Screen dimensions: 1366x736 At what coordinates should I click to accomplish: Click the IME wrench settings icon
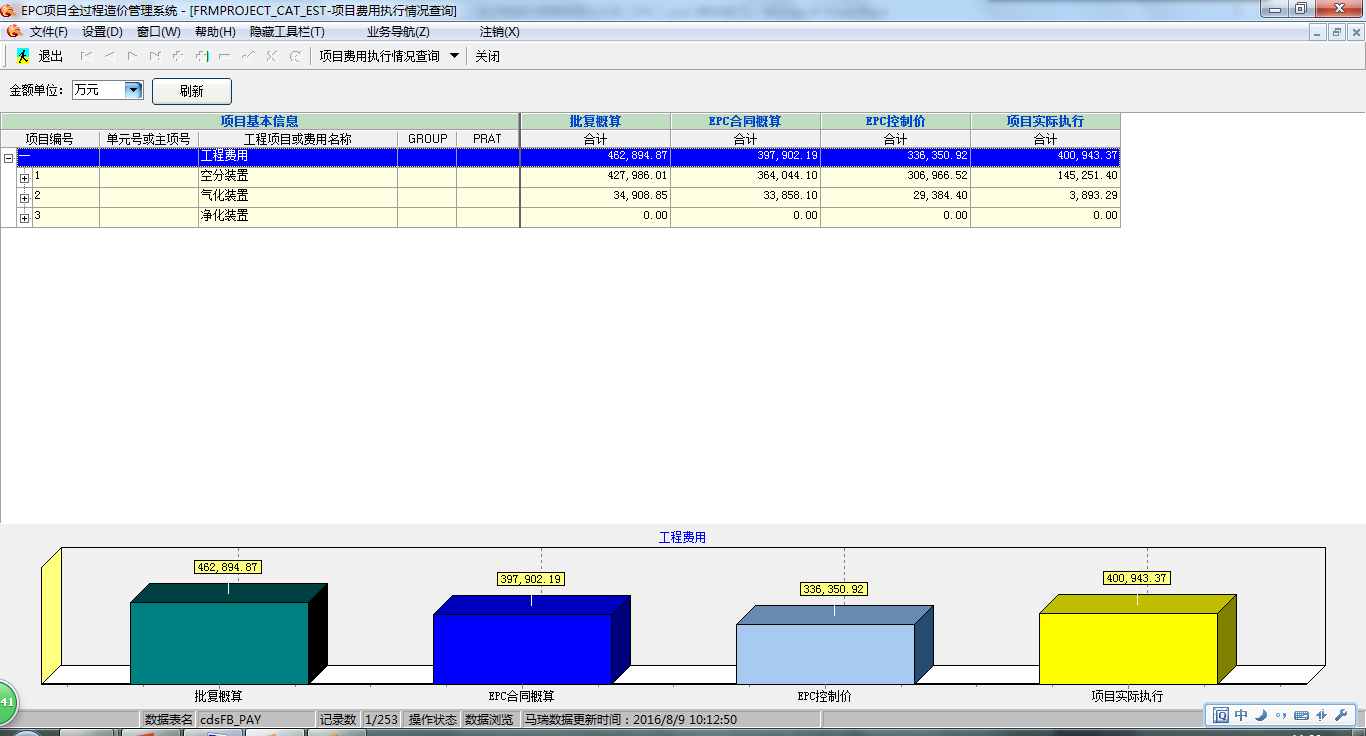click(x=1341, y=715)
